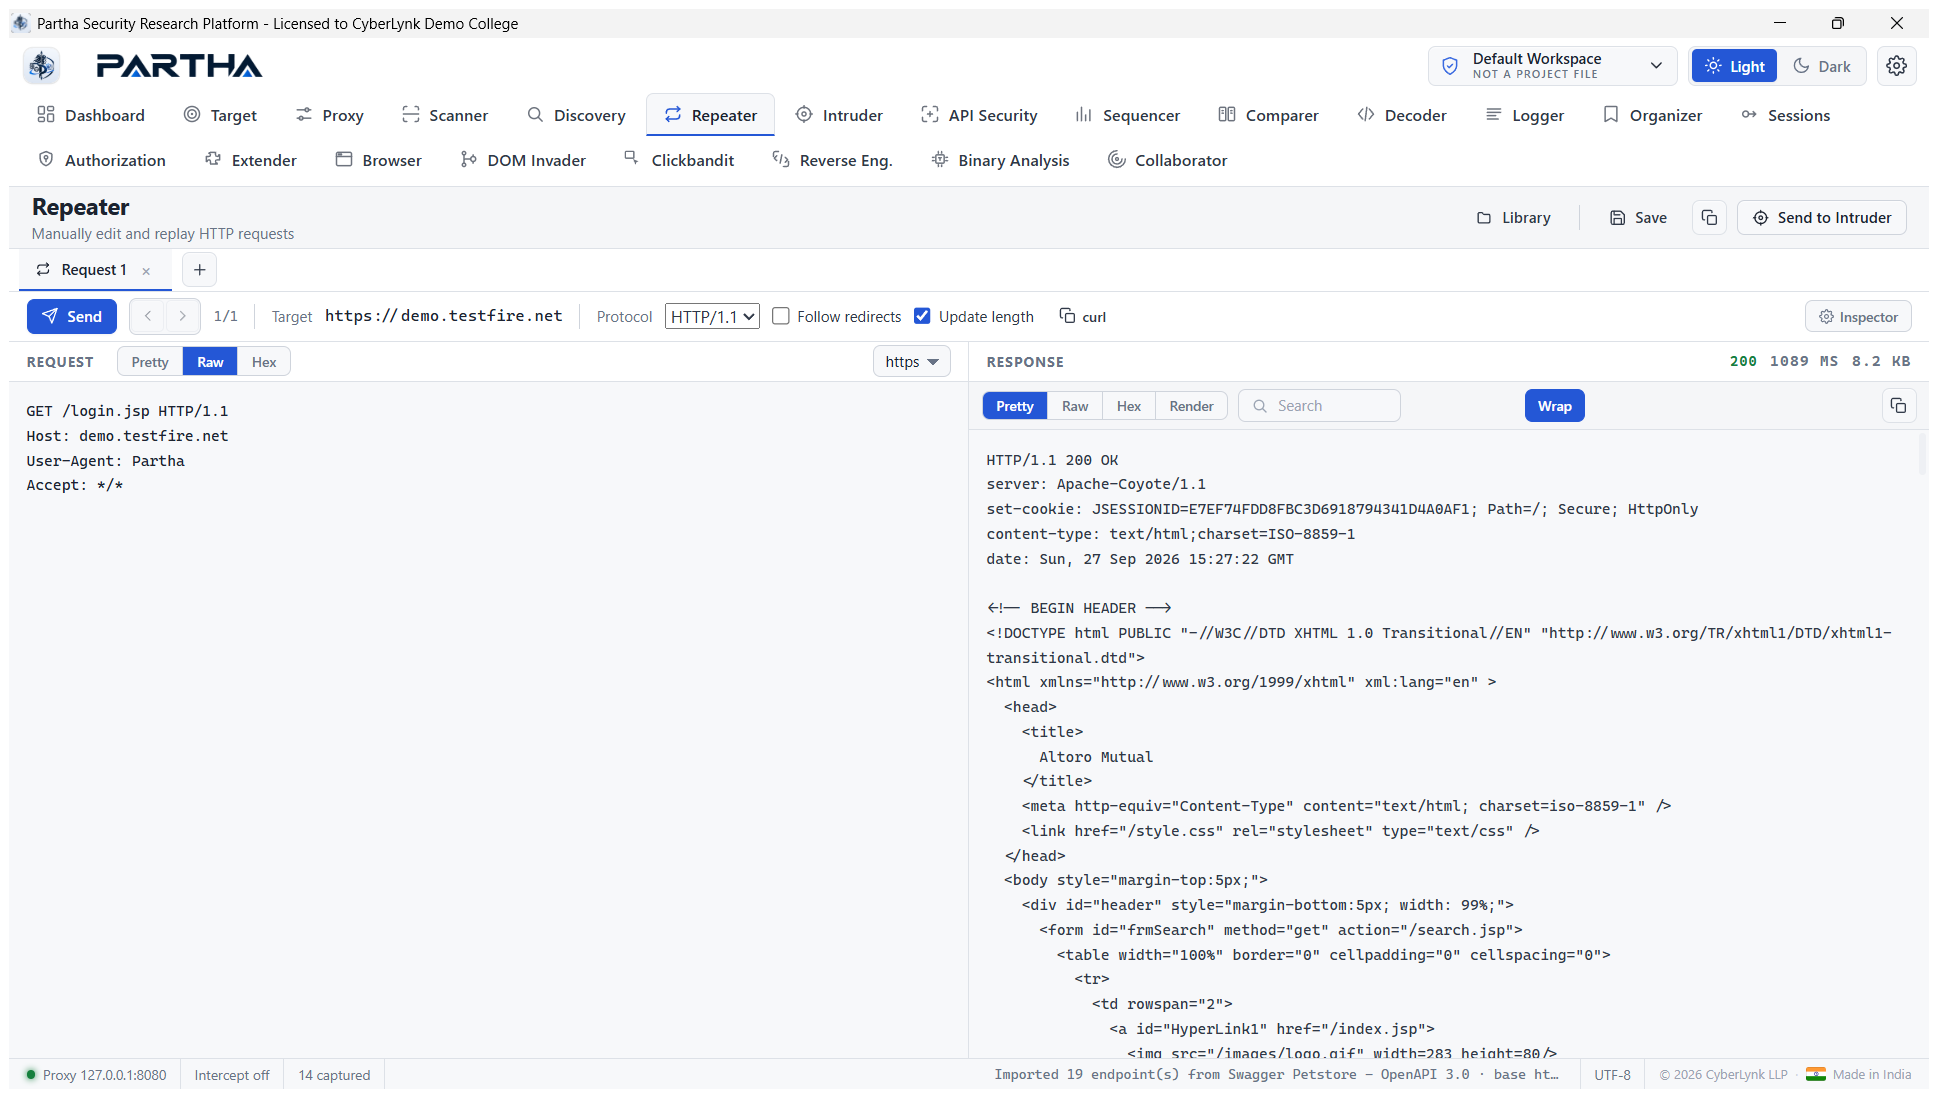Image resolution: width=1938 pixels, height=1098 pixels.
Task: Select the Repeater module tab
Action: pos(710,115)
